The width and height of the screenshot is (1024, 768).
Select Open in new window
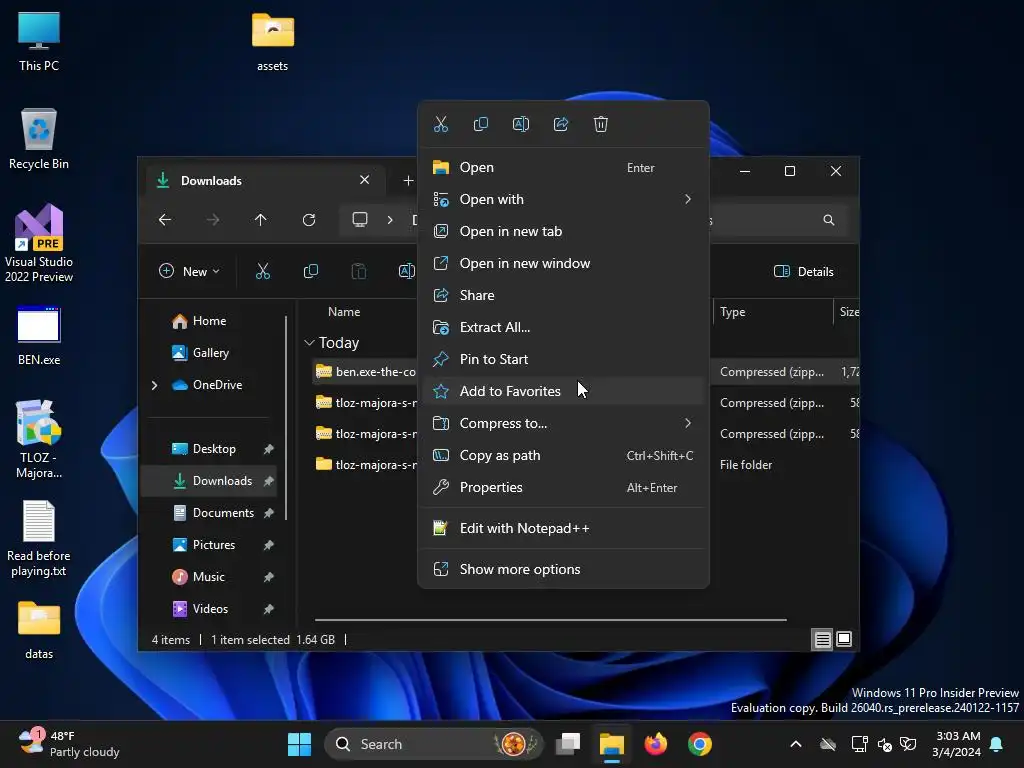563,263
